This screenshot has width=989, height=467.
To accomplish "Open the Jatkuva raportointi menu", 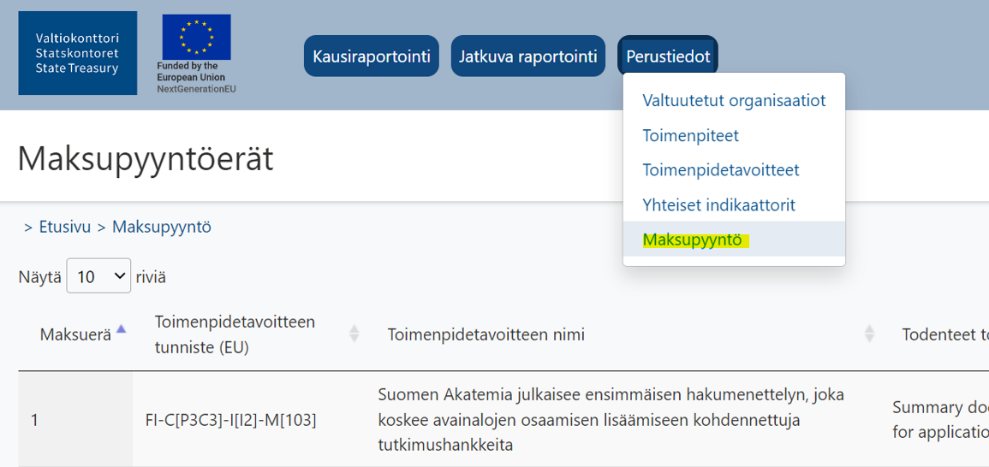I will click(x=528, y=56).
